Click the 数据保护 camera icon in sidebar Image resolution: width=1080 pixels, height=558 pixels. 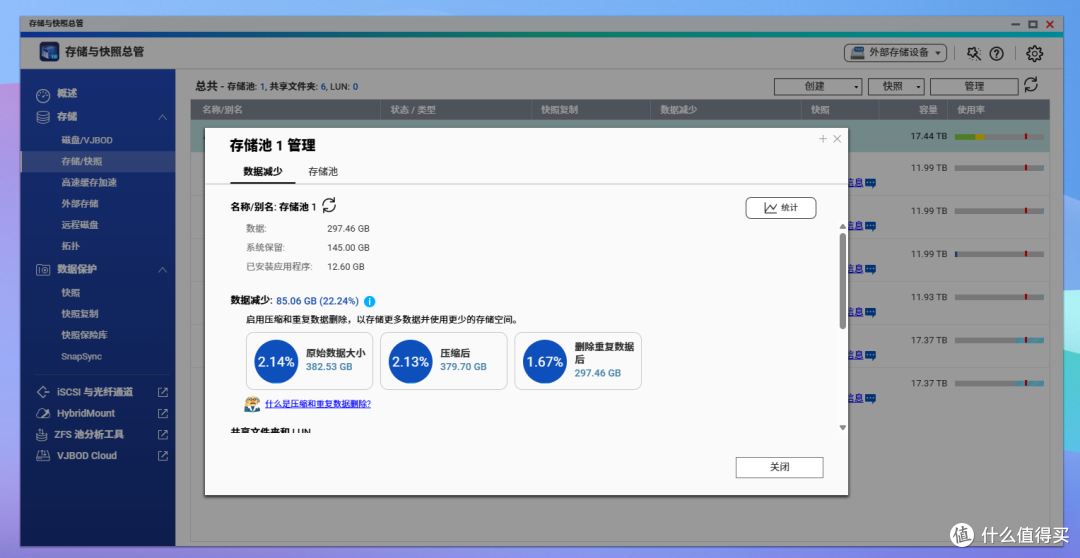point(43,270)
